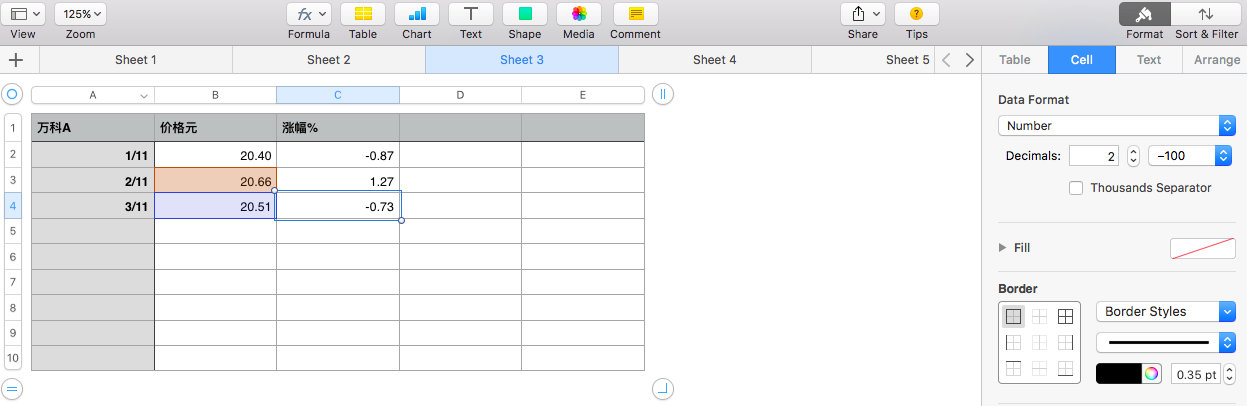The height and width of the screenshot is (406, 1247).
Task: Select column E header
Action: pyautogui.click(x=583, y=95)
